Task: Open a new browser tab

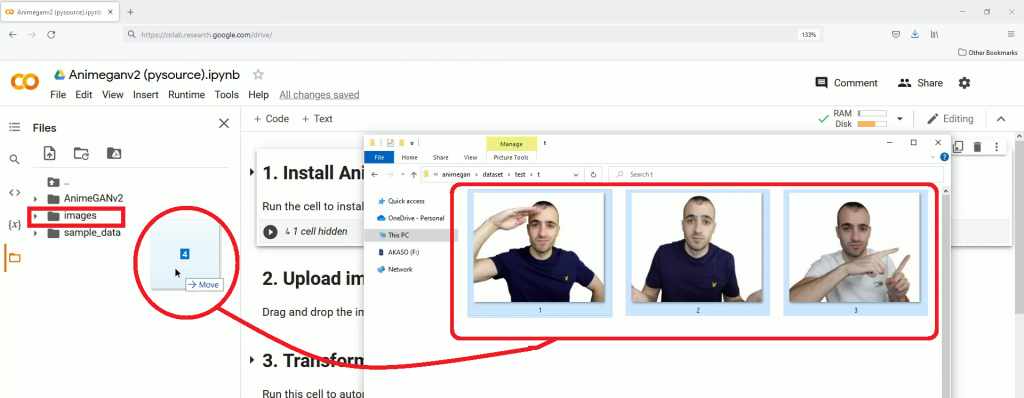Action: pos(131,12)
